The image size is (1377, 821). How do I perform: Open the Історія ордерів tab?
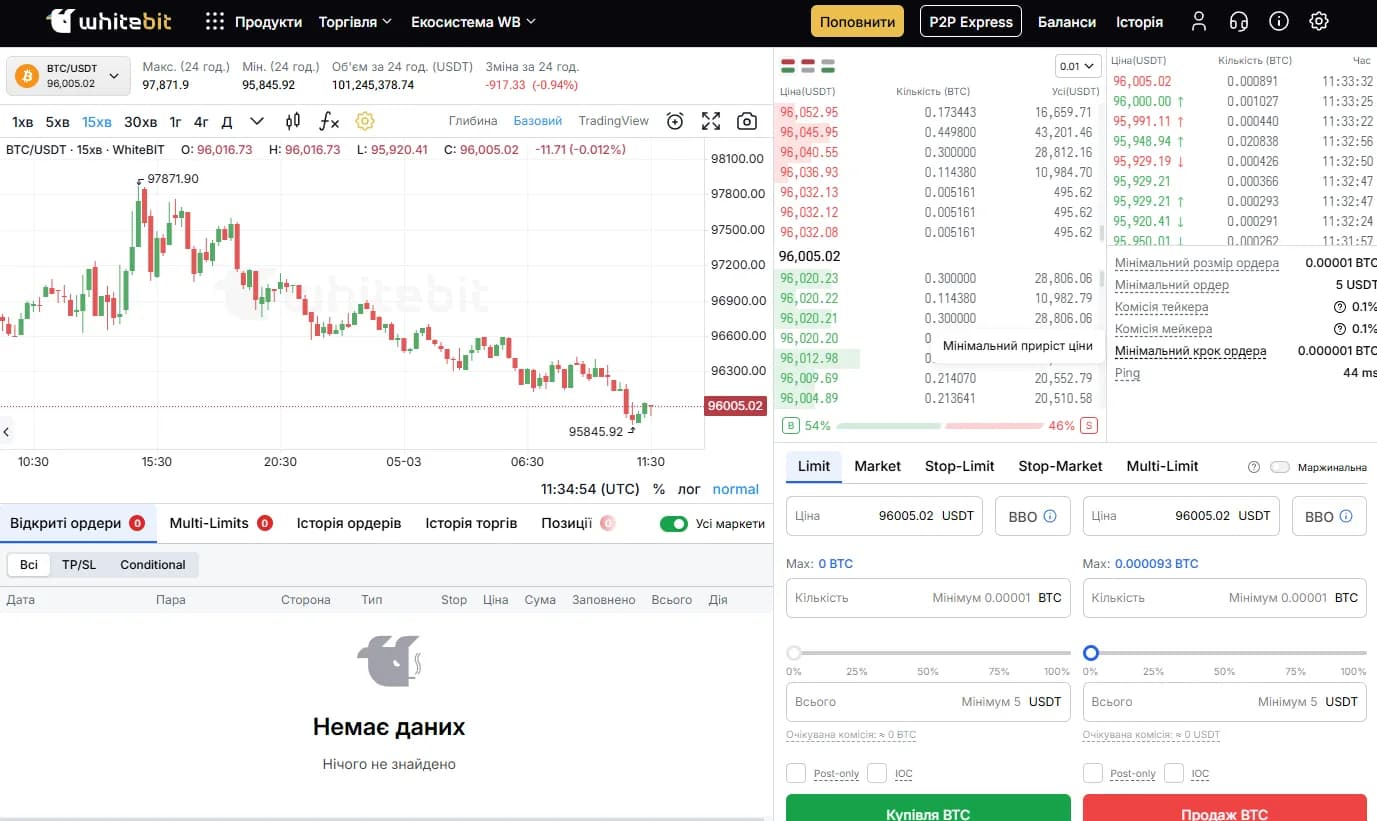349,523
